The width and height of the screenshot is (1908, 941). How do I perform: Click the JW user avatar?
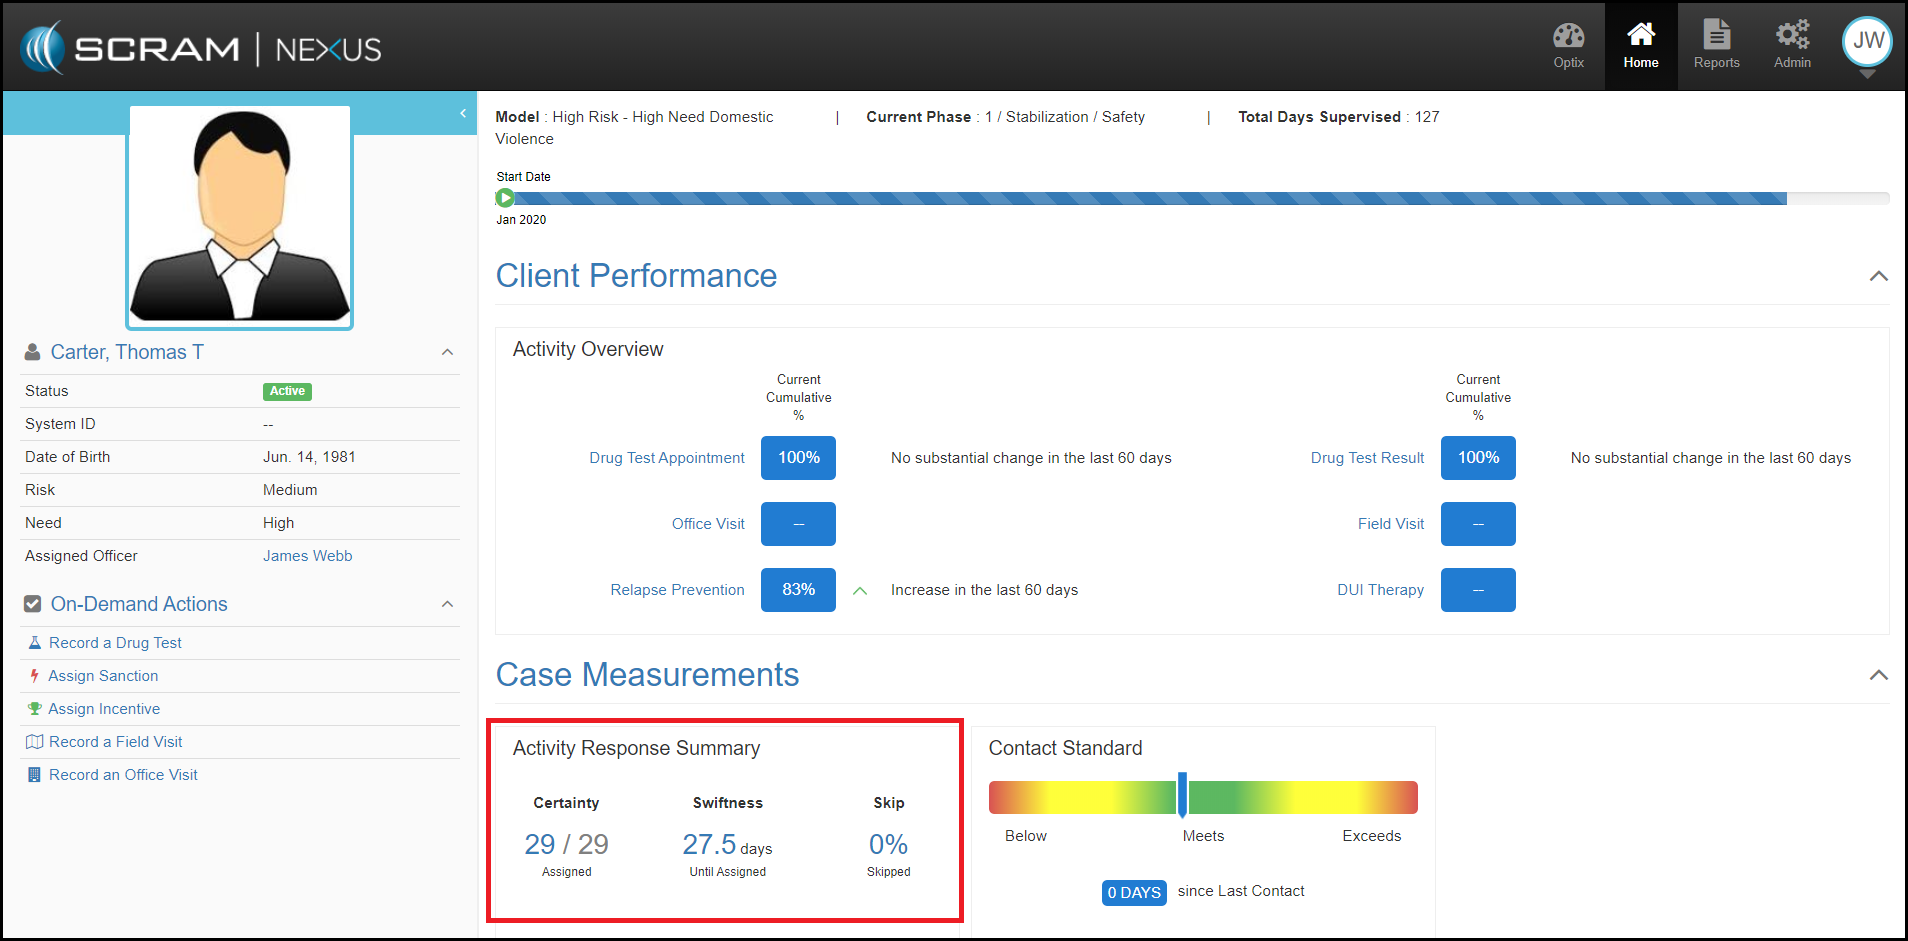point(1866,42)
